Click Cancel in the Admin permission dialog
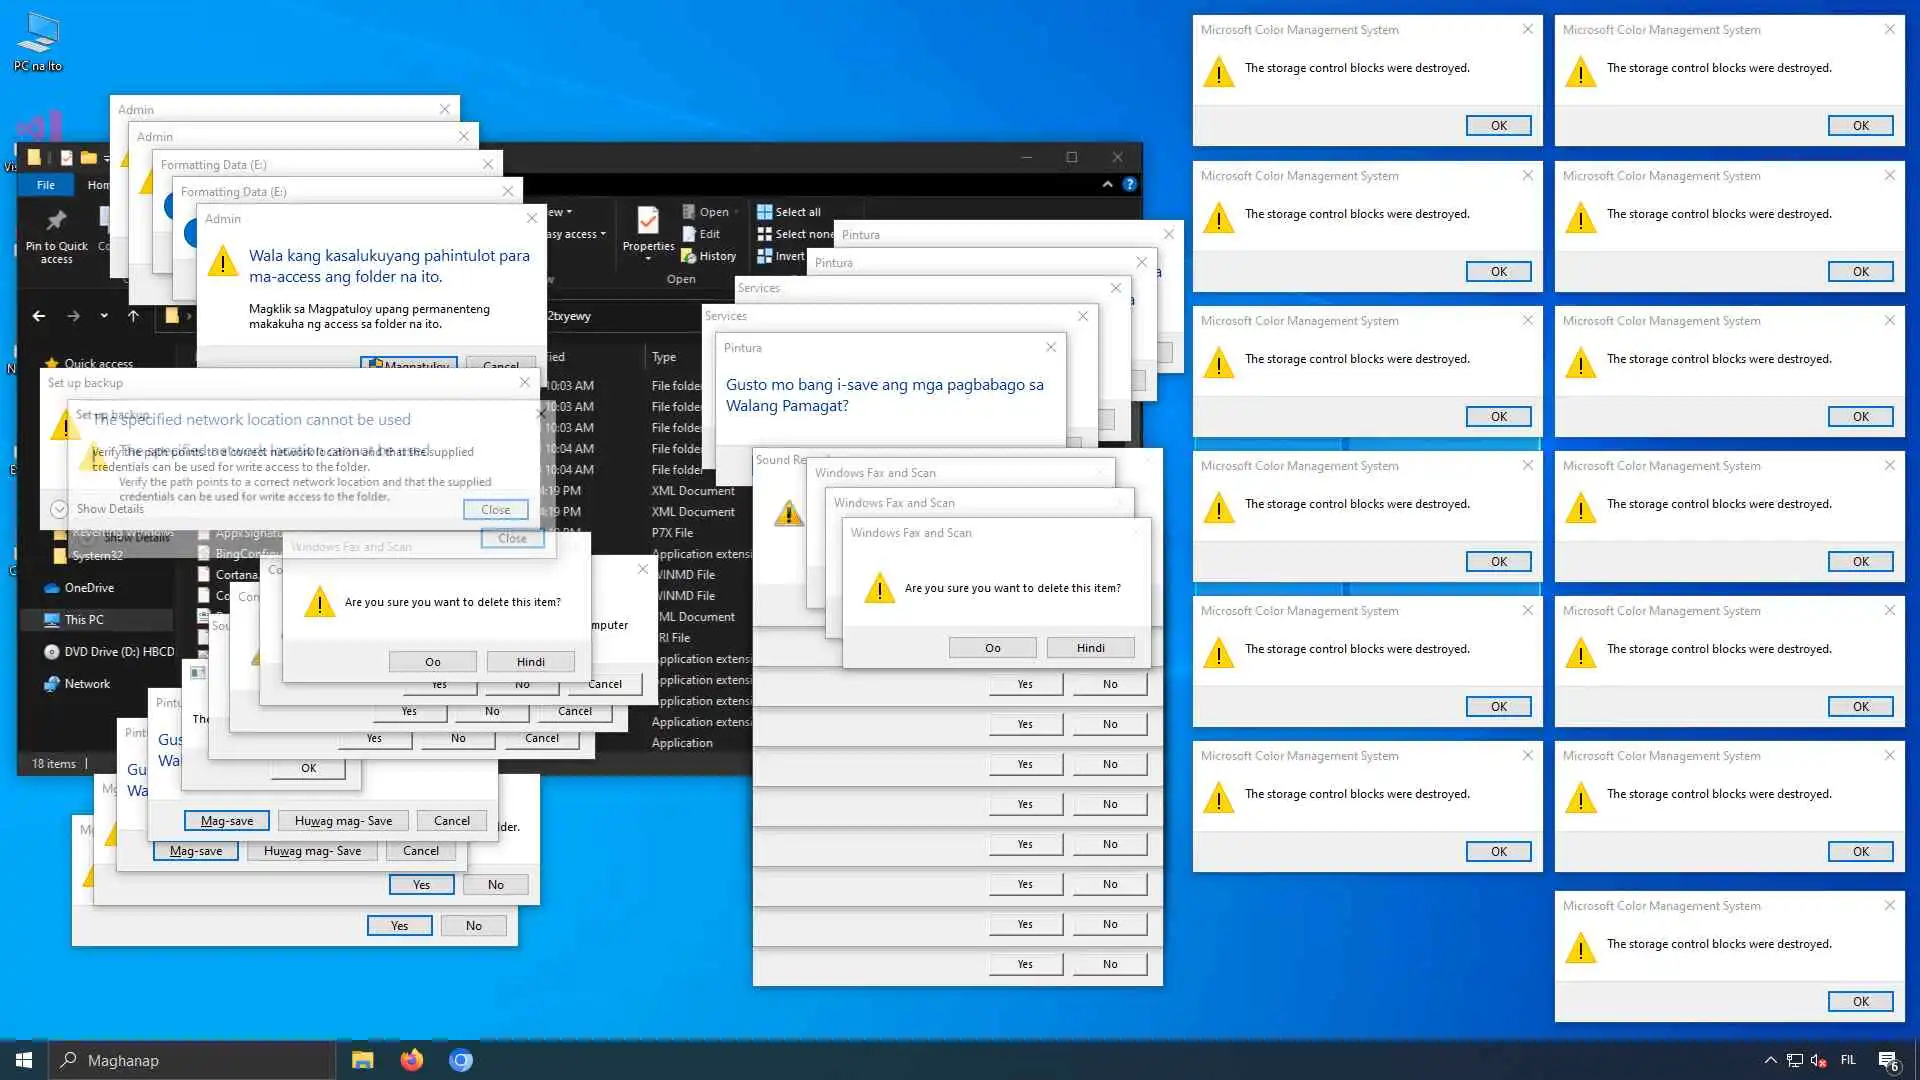The image size is (1920, 1080). [500, 364]
